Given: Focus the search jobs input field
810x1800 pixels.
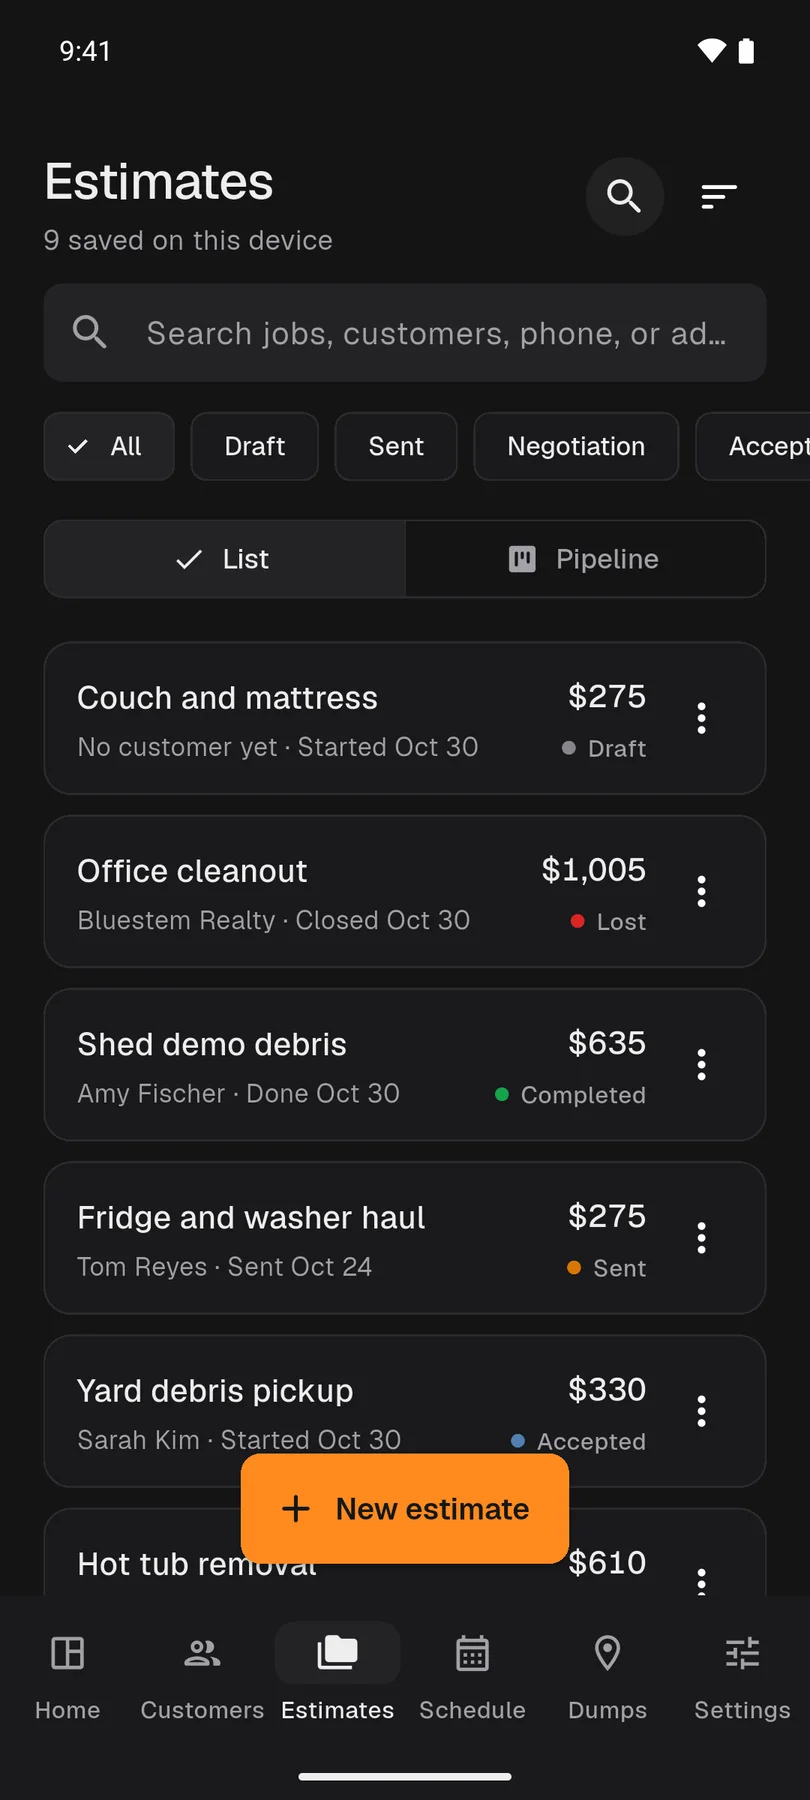Looking at the screenshot, I should 405,332.
